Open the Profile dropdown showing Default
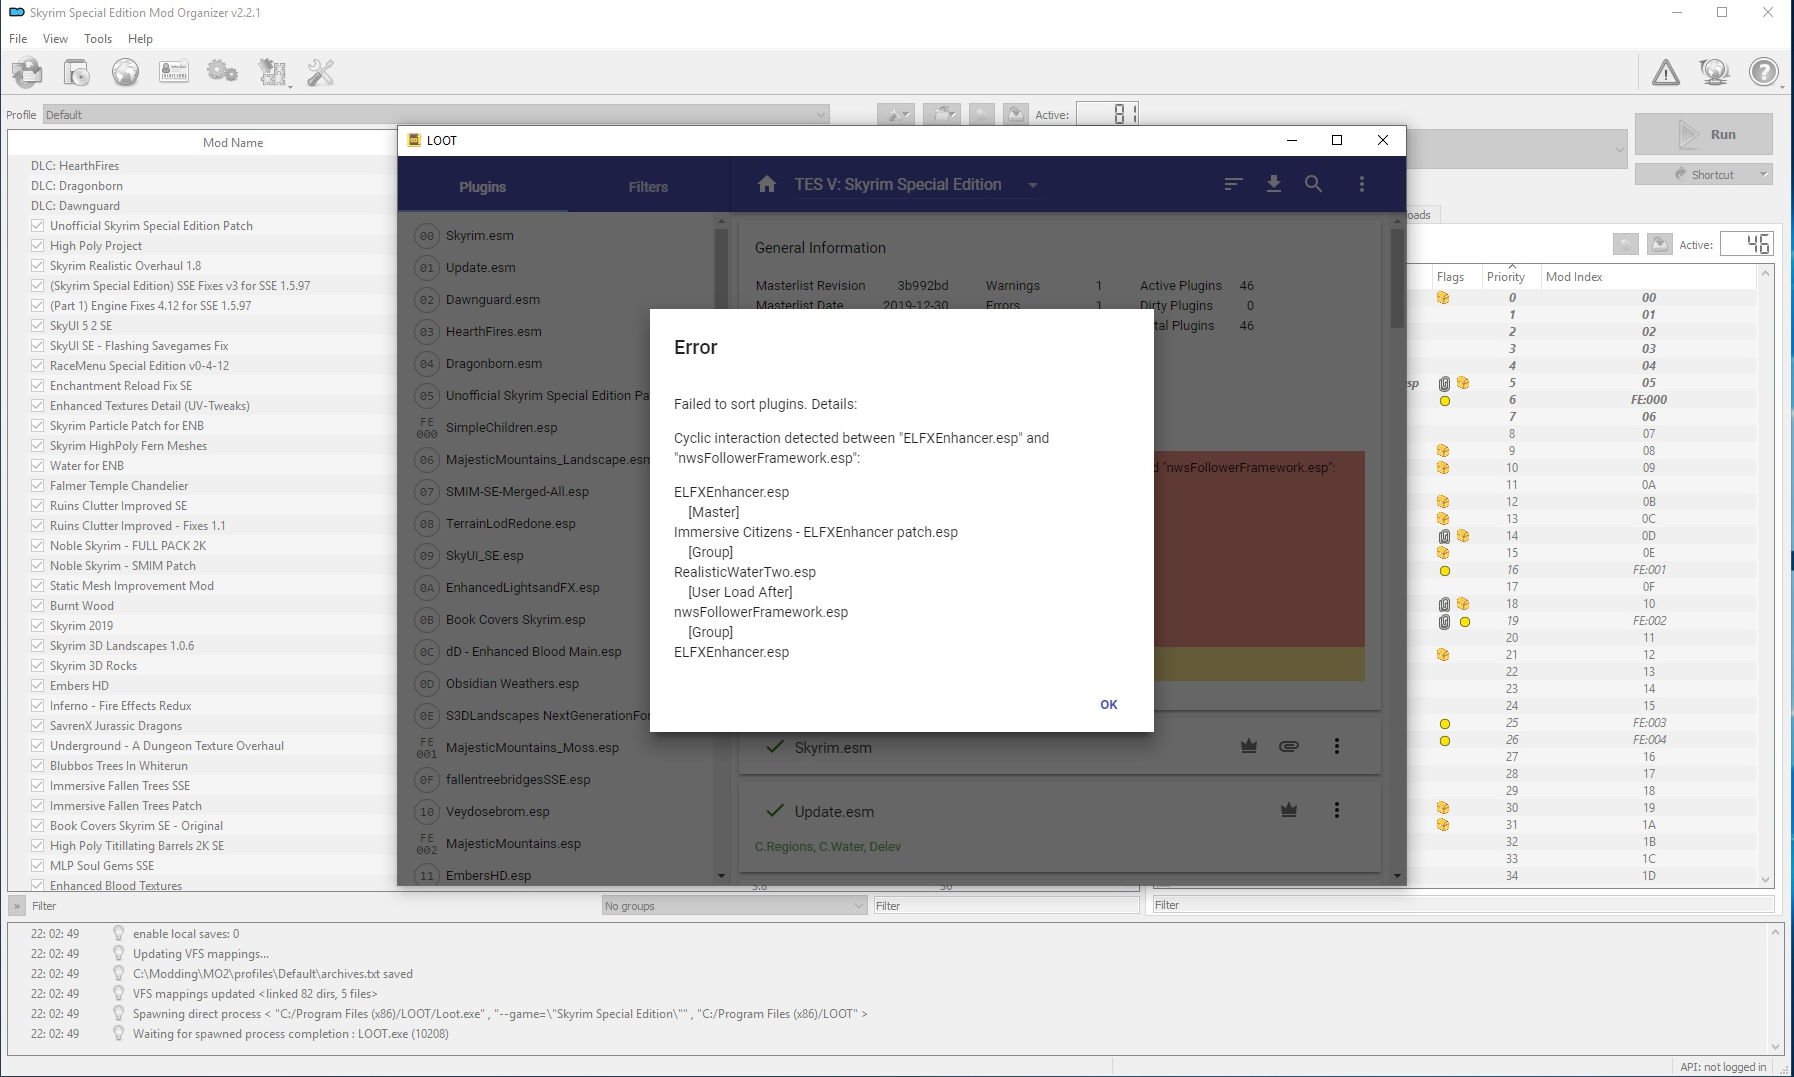Screen dimensions: 1794x1077 coord(820,114)
